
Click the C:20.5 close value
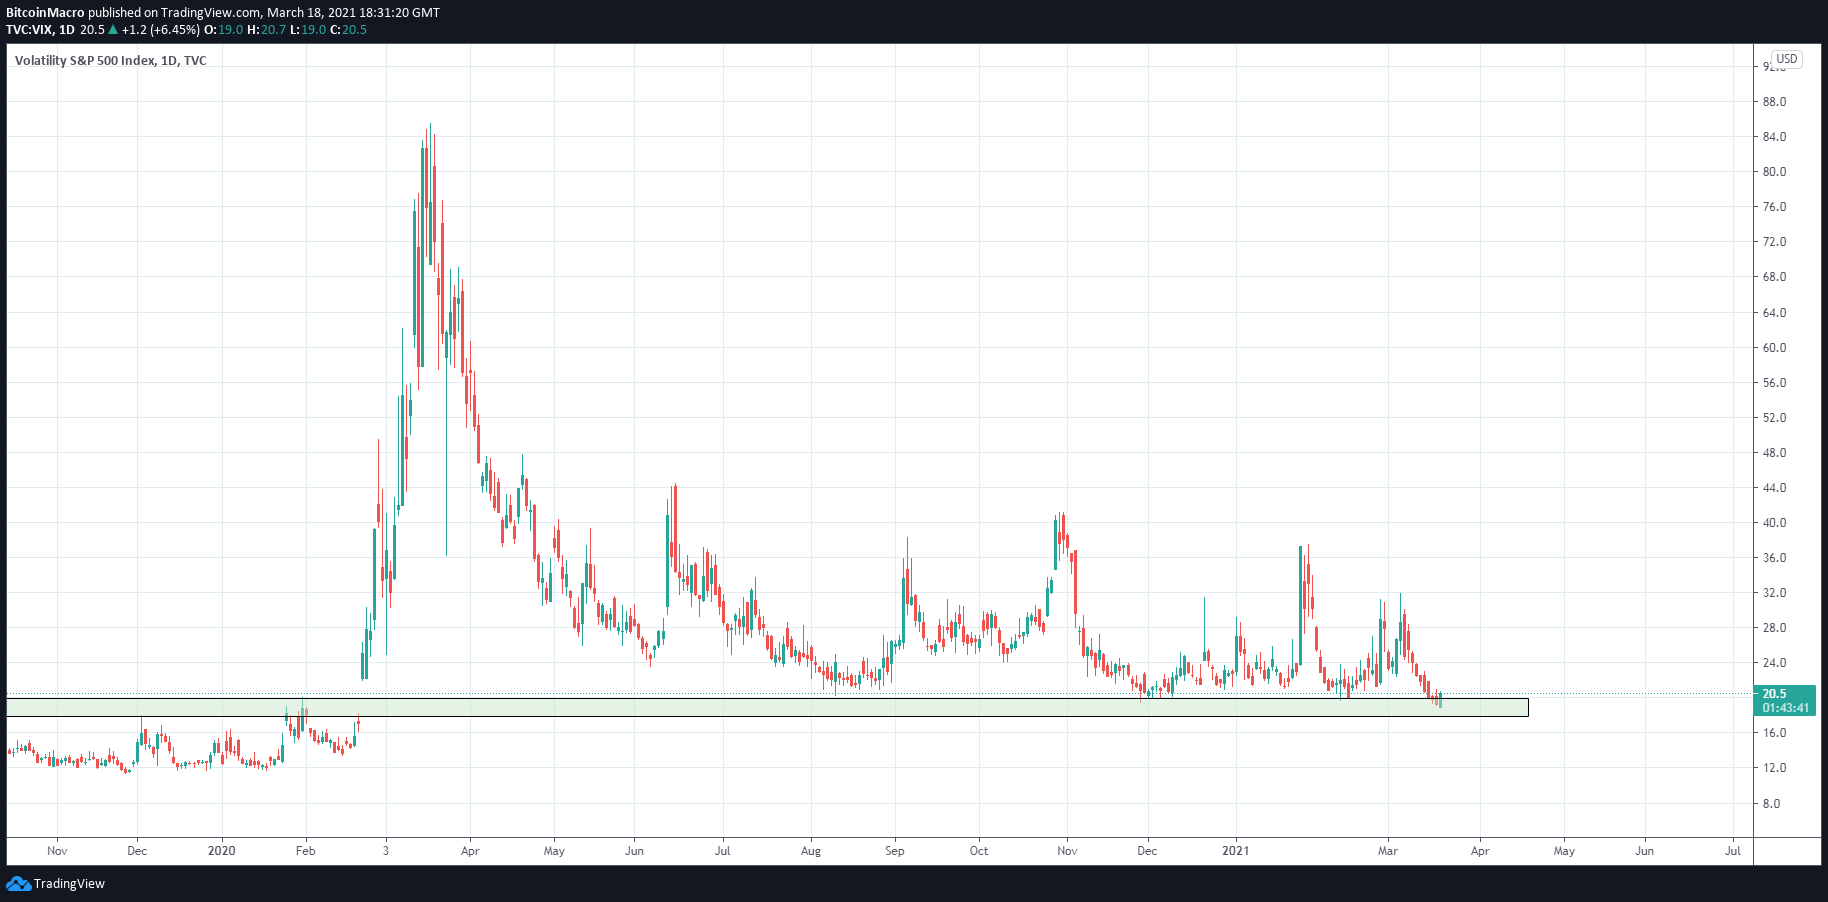[x=348, y=30]
